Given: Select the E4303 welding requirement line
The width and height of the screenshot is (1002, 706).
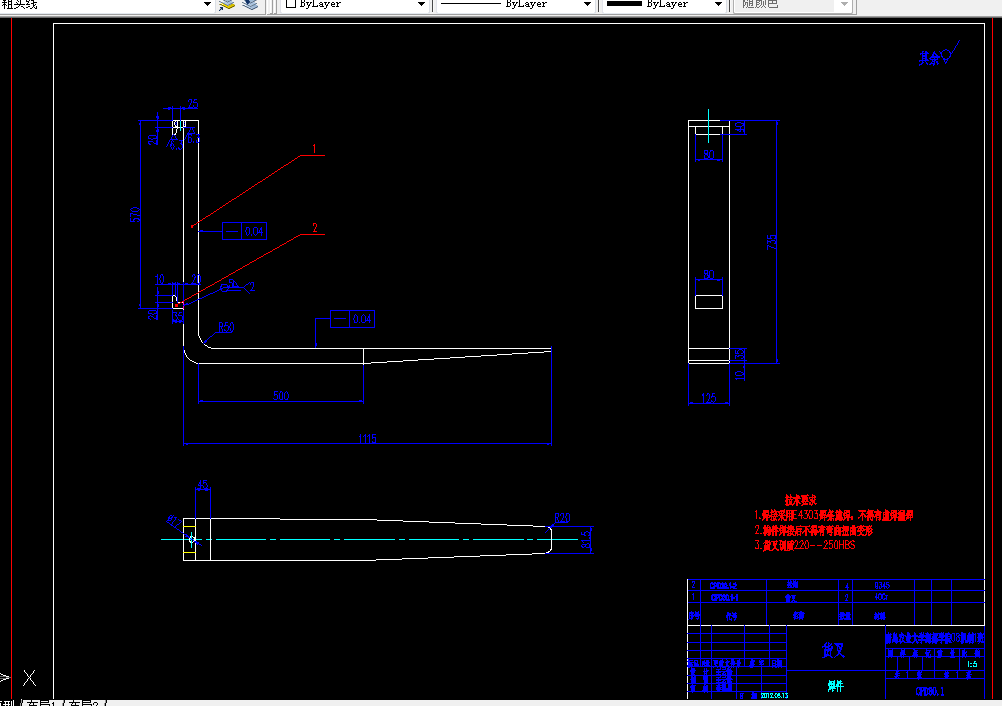Looking at the screenshot, I should tap(834, 515).
